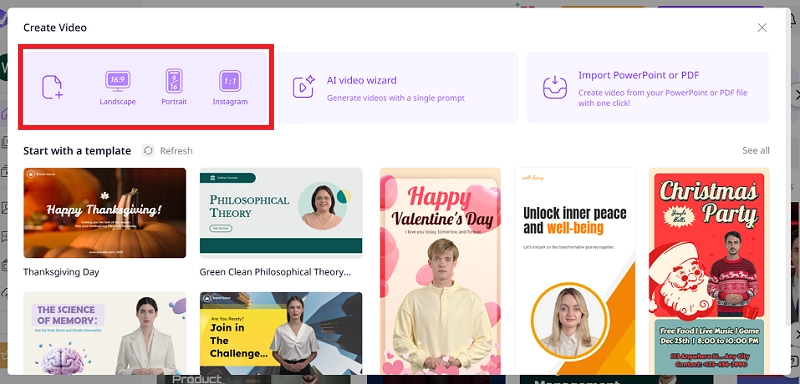Viewport: 800px width, 384px height.
Task: Open The Science of Memory template
Action: 105,334
